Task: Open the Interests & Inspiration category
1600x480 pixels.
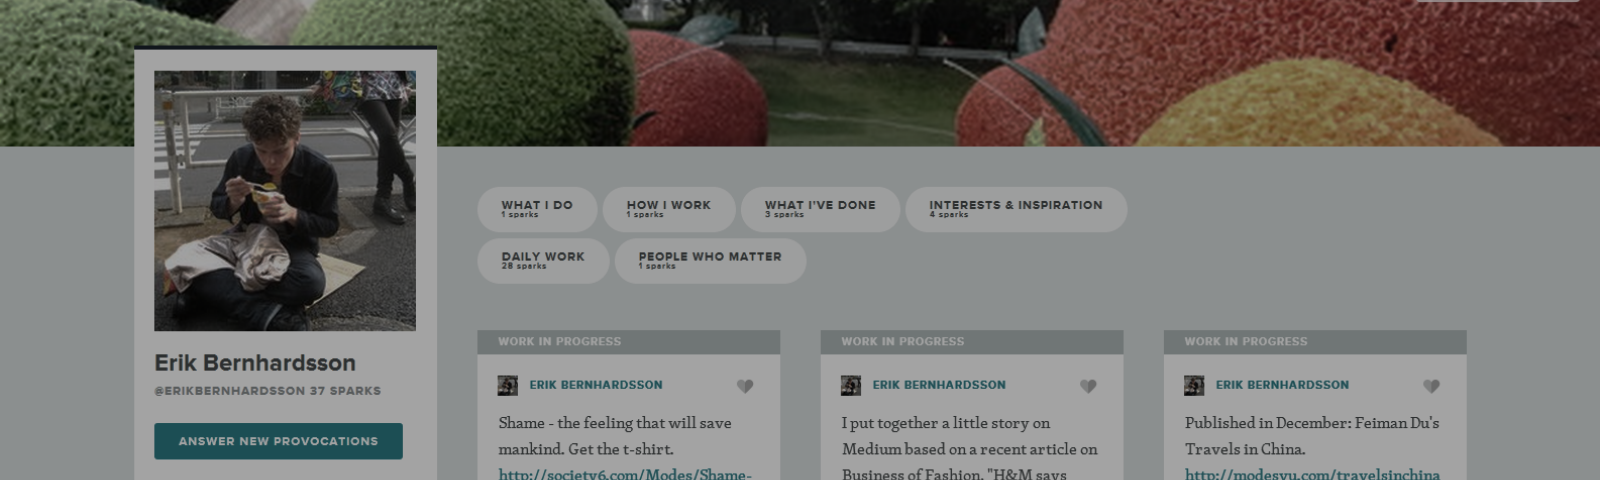Action: 1016,209
